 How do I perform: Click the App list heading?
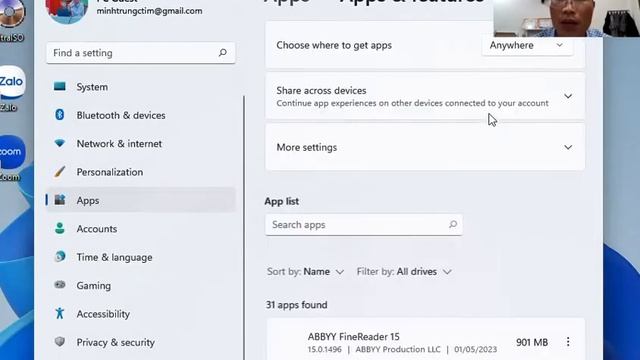click(x=282, y=201)
